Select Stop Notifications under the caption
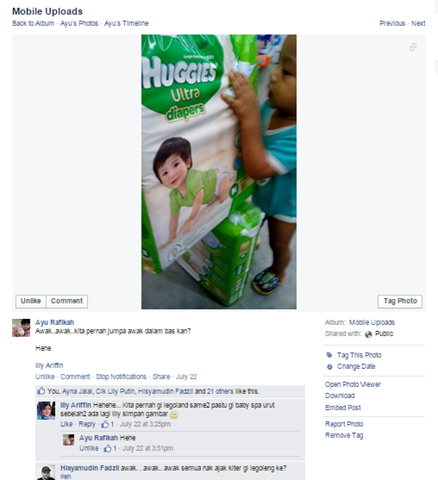Image resolution: width=438 pixels, height=480 pixels. coord(121,377)
